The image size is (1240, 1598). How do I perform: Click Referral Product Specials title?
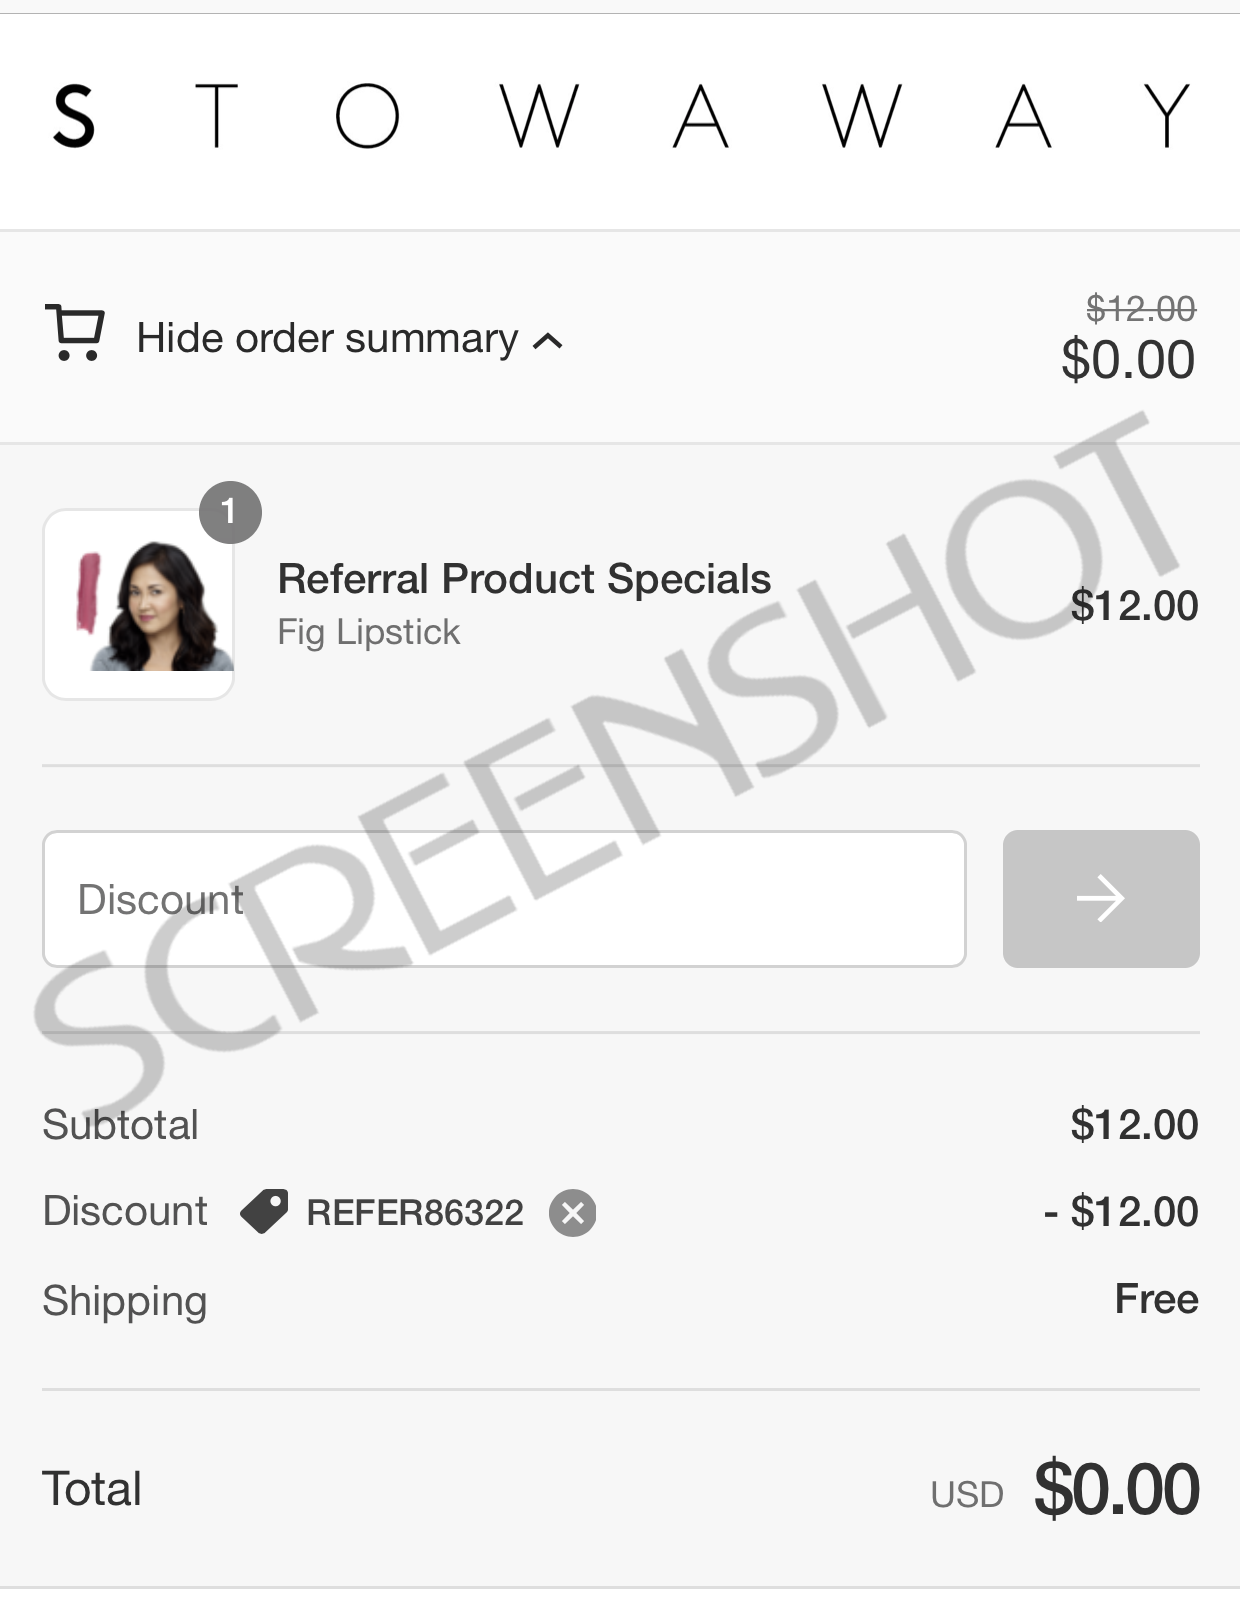click(524, 579)
